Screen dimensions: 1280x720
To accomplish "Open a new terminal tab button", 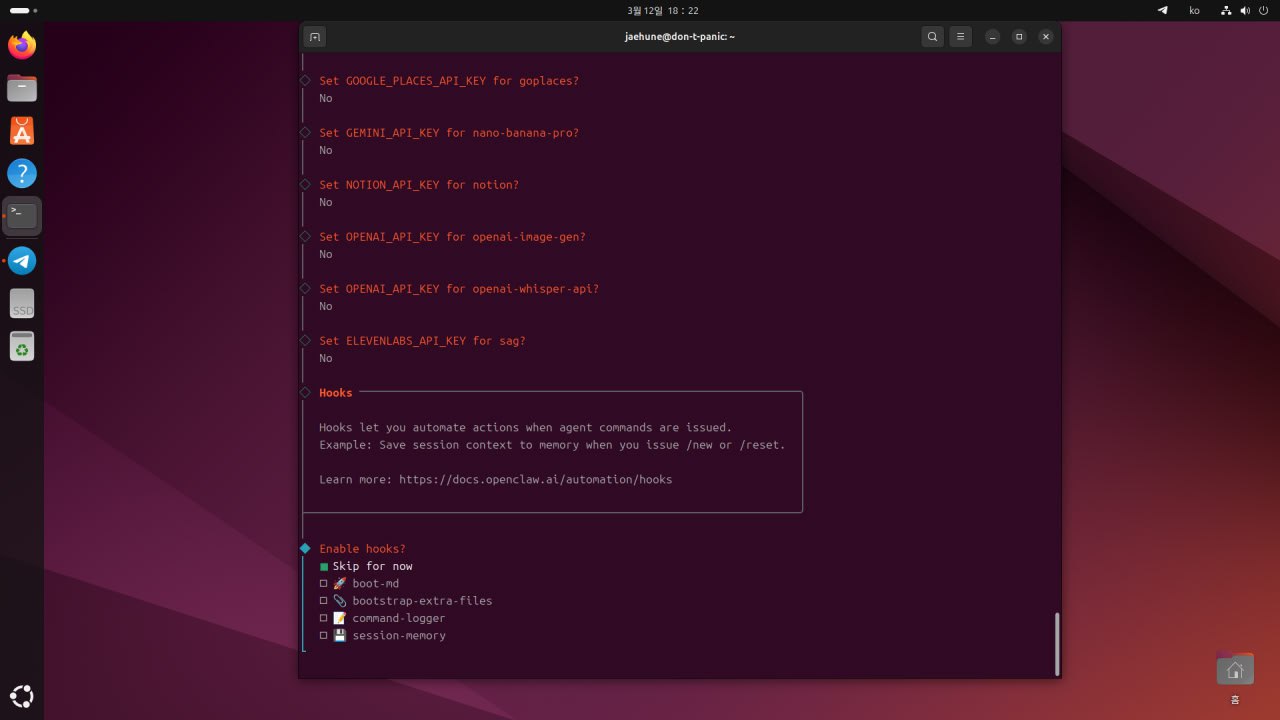I will pyautogui.click(x=314, y=37).
